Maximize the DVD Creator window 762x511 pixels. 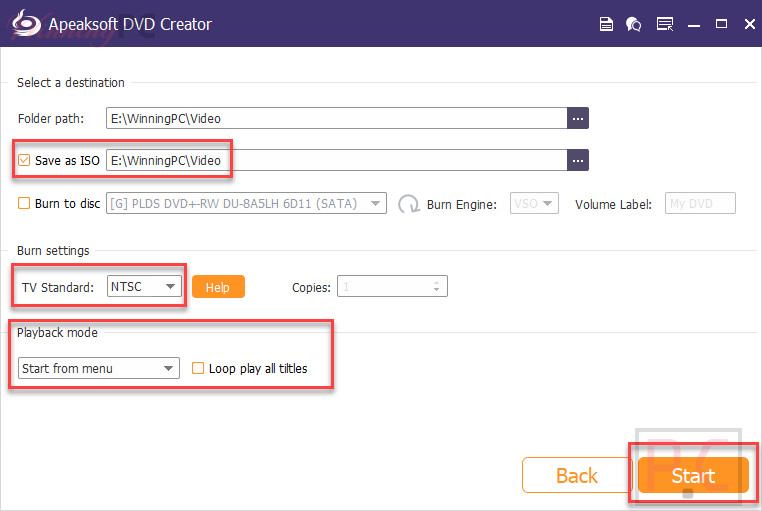(x=722, y=24)
